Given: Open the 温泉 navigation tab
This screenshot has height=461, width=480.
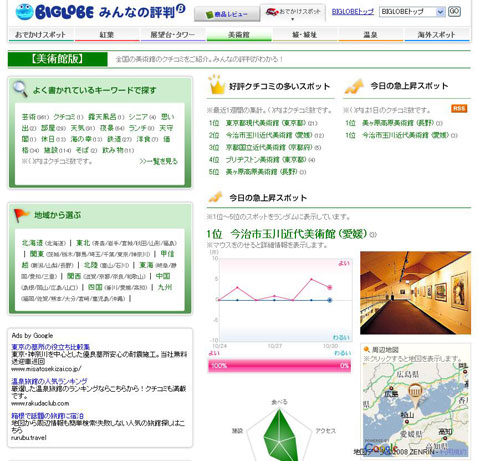Looking at the screenshot, I should [x=370, y=34].
